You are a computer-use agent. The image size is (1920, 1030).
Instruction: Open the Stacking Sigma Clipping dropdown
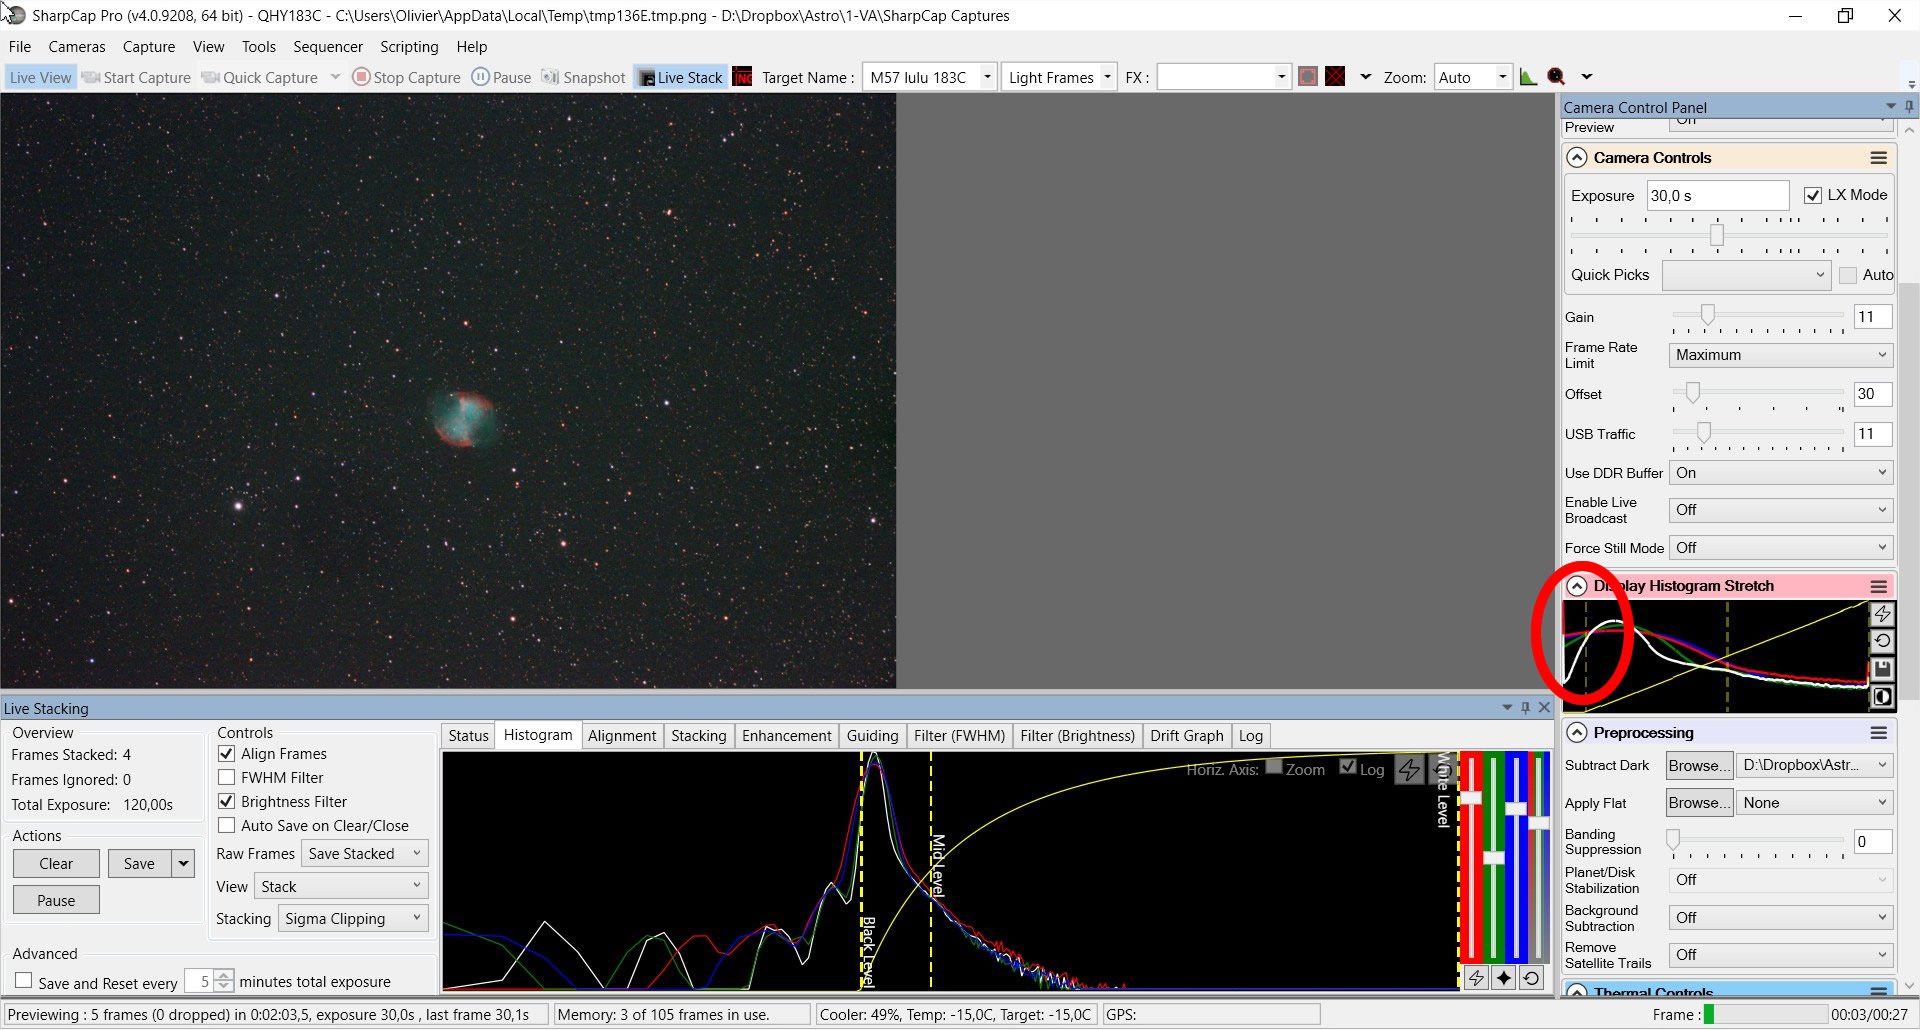tap(353, 918)
